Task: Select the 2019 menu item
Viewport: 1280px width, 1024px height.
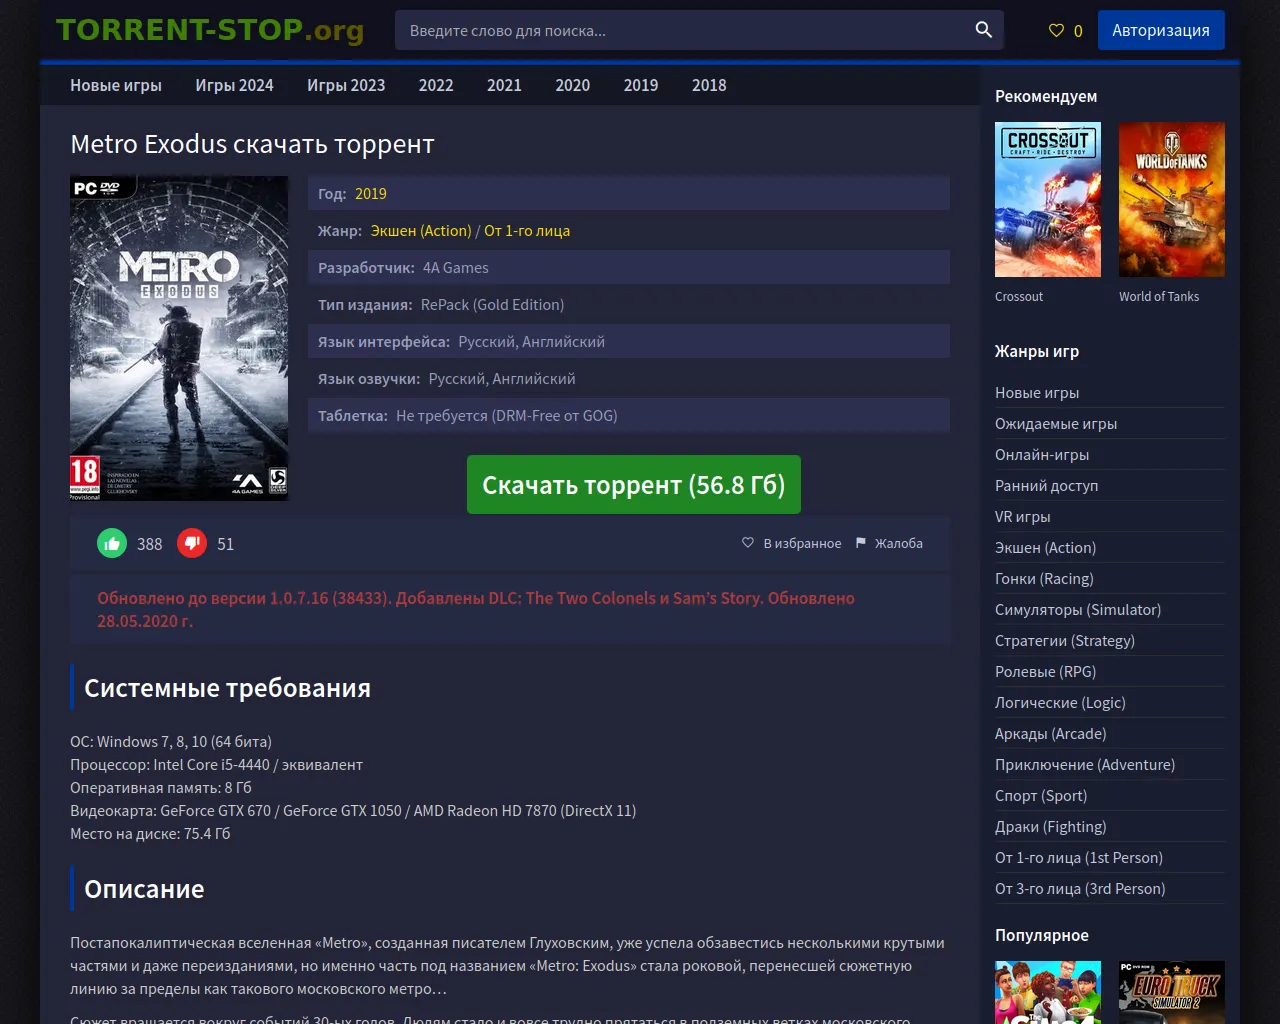Action: point(641,85)
